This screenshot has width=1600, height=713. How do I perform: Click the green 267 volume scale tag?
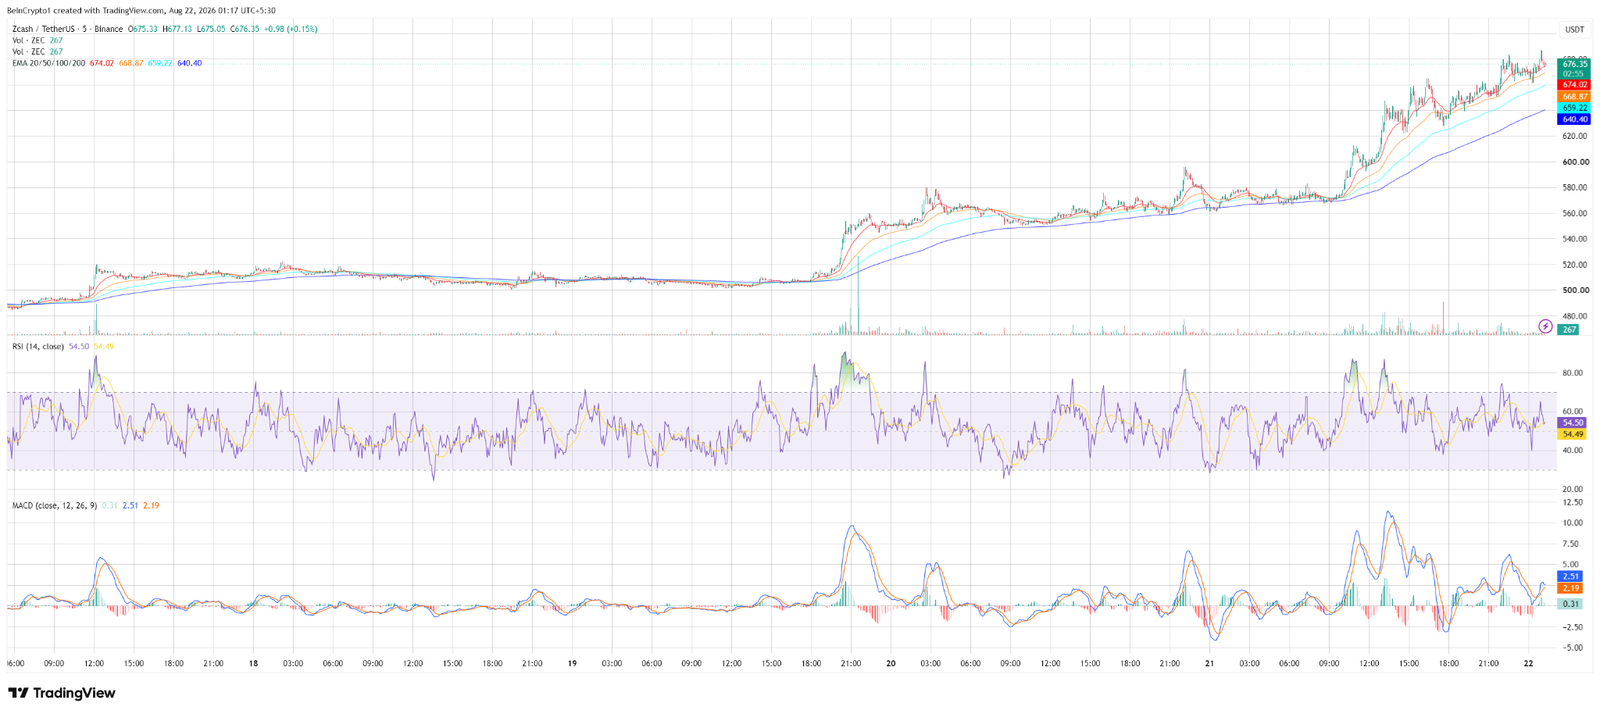click(x=1569, y=329)
